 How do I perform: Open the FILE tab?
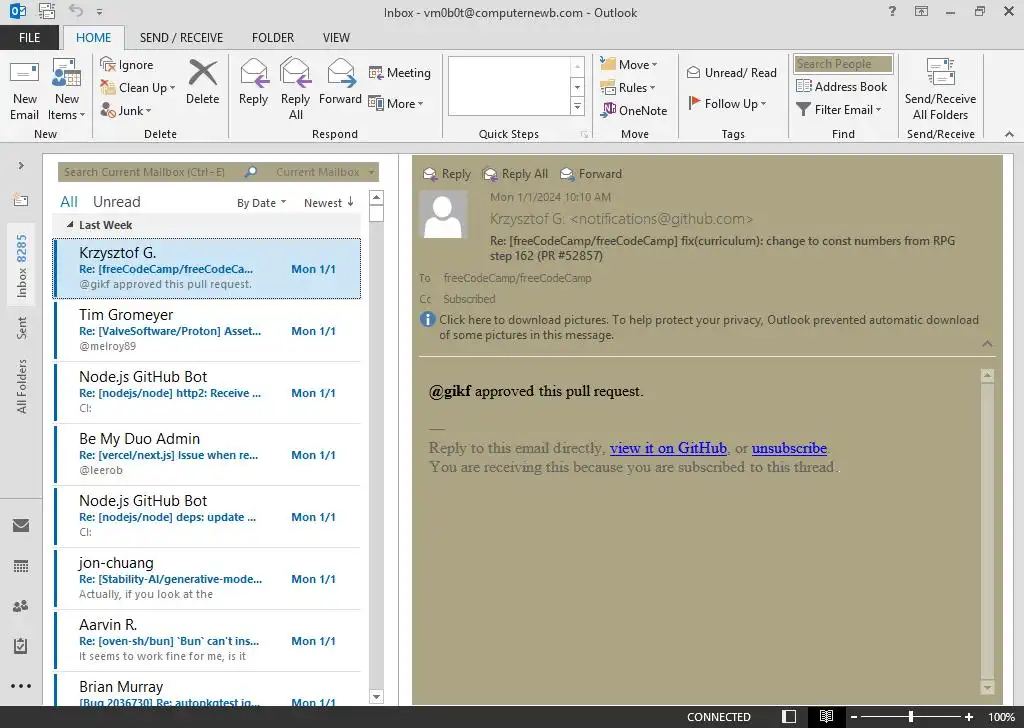29,37
